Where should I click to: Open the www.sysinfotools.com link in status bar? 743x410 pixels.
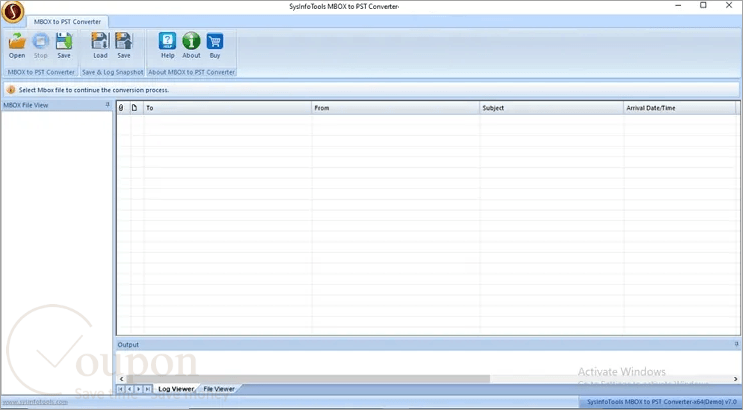click(x=35, y=402)
